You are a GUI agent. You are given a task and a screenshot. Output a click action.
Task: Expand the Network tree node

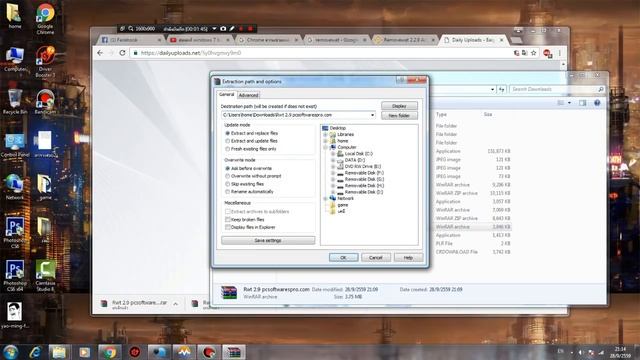click(325, 198)
